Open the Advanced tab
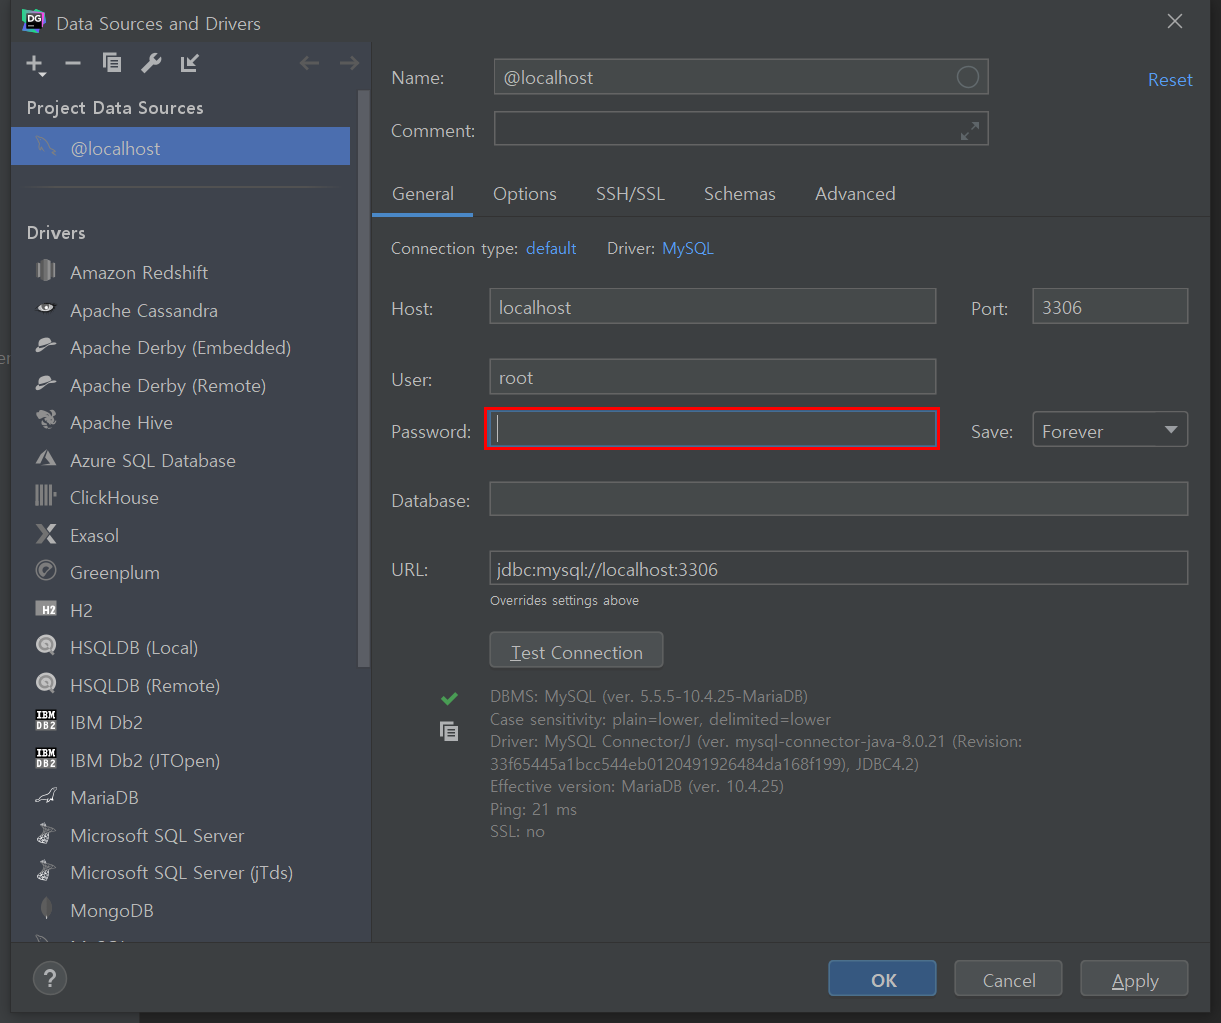The image size is (1221, 1023). pyautogui.click(x=855, y=194)
